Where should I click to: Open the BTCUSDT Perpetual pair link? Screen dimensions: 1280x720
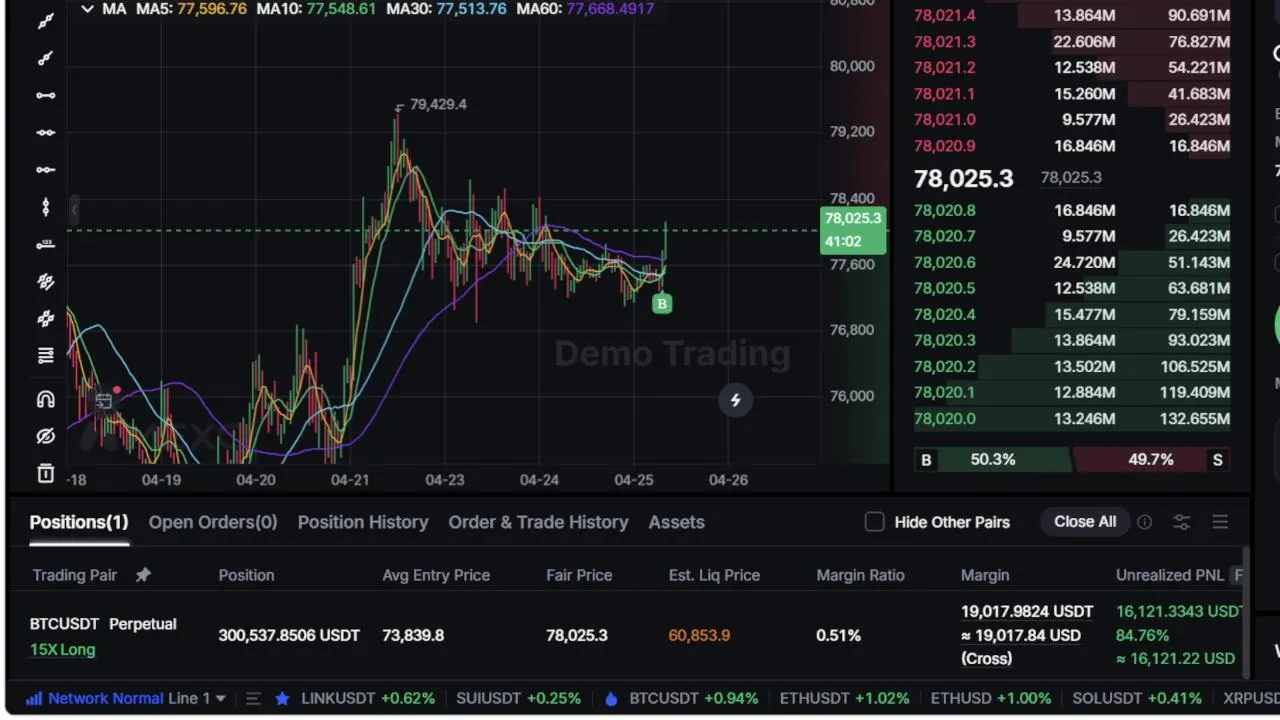tap(103, 623)
